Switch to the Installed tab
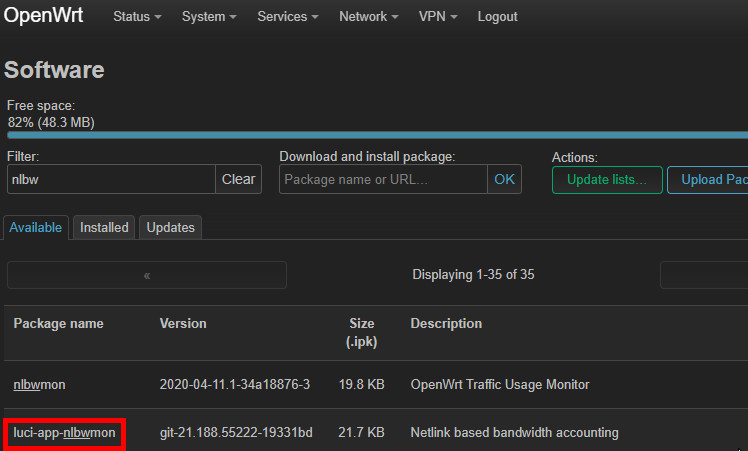Viewport: 748px width, 451px height. click(x=104, y=227)
